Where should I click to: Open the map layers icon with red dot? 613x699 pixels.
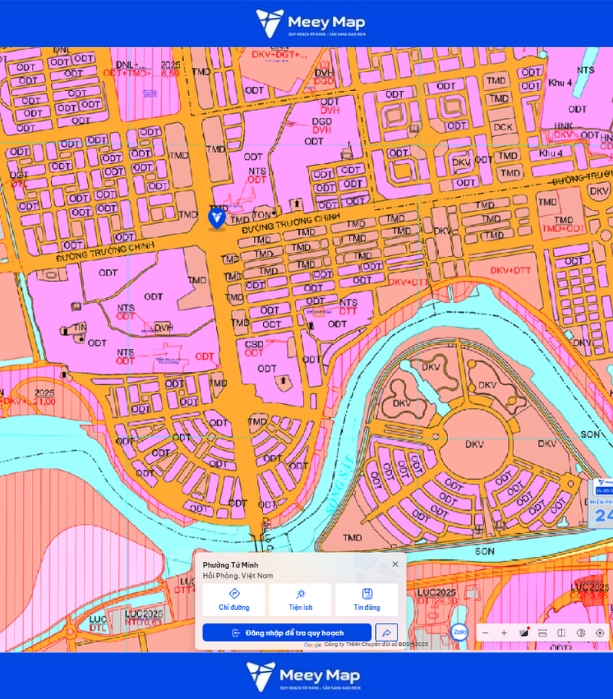point(524,632)
